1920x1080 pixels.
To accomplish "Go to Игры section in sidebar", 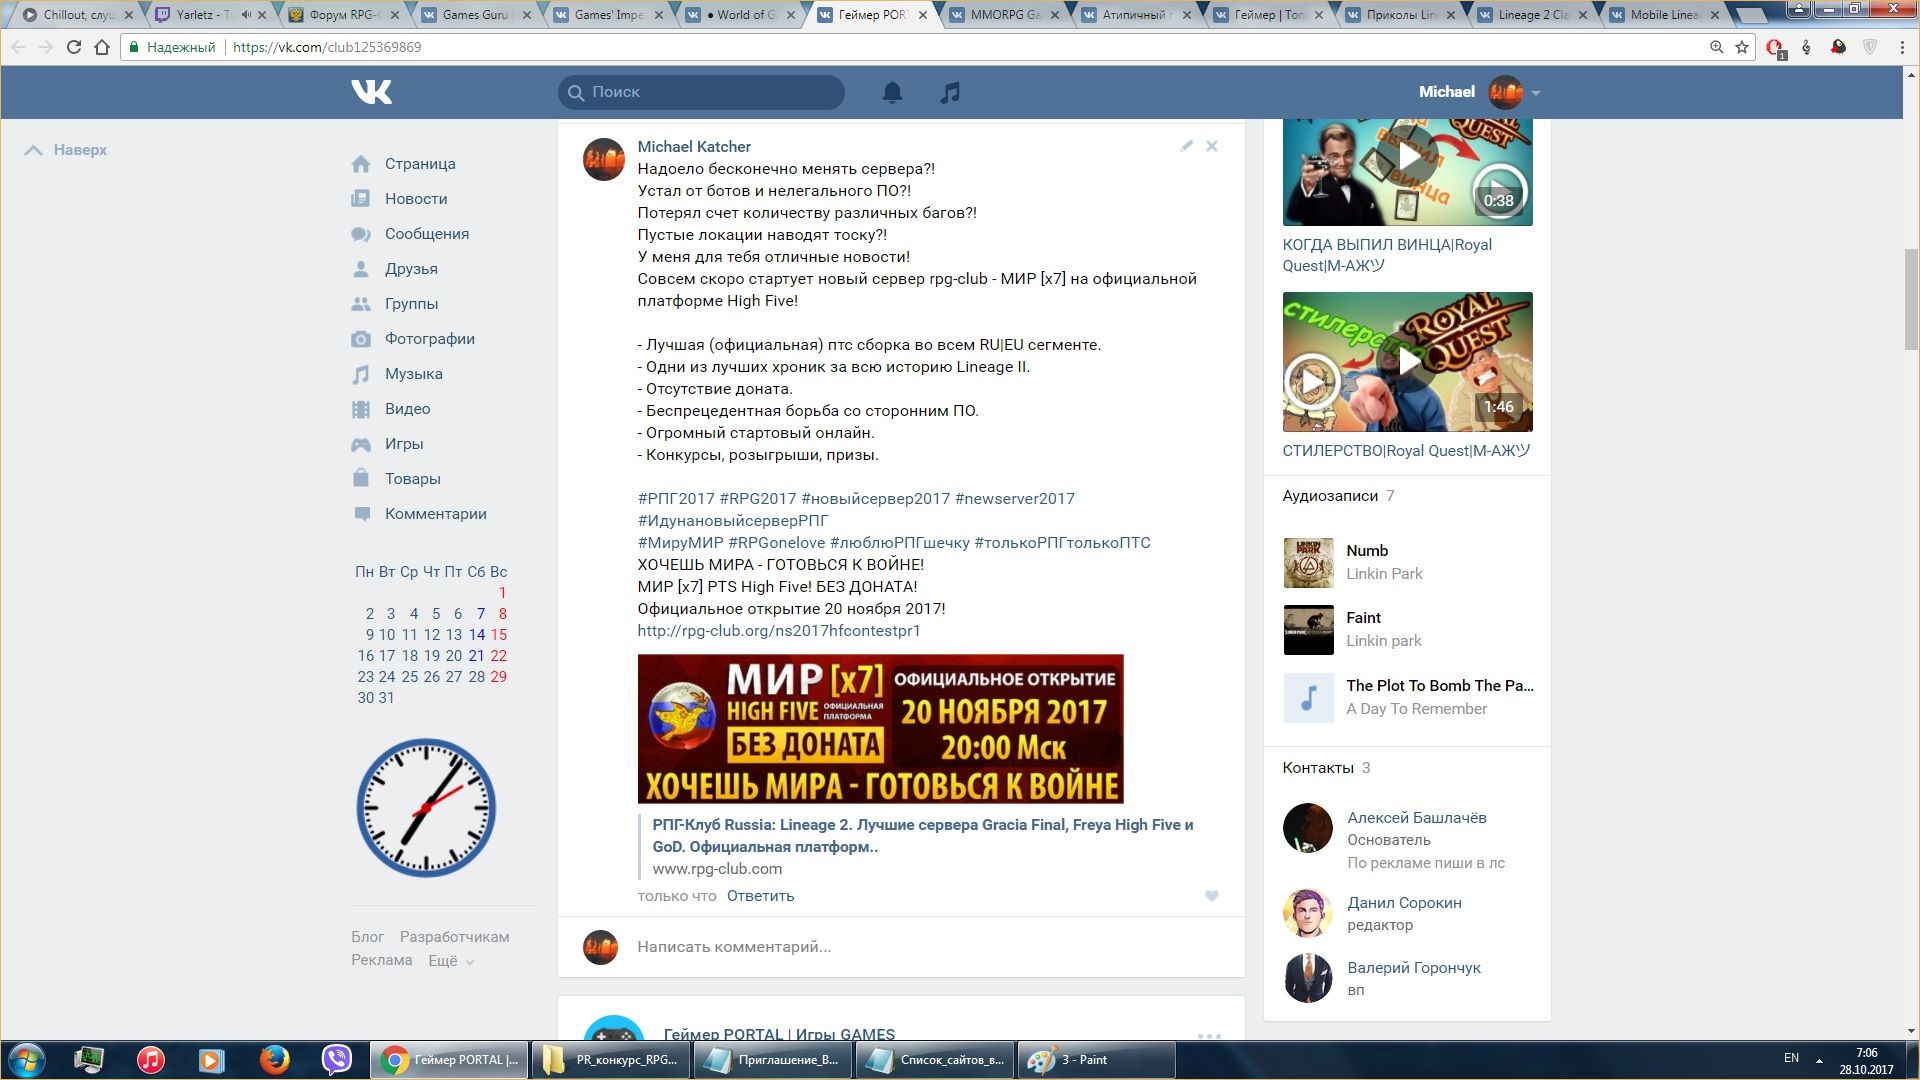I will [403, 444].
